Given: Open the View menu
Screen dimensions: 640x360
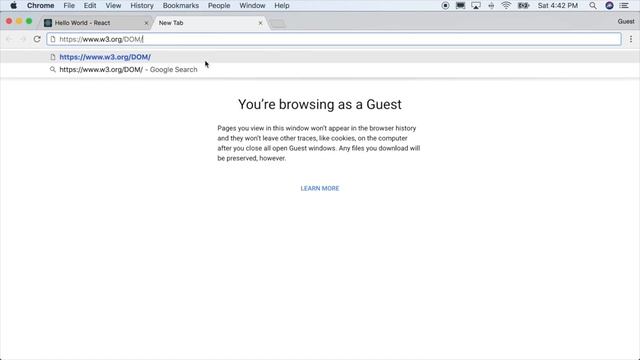Looking at the screenshot, I should coord(113,5).
